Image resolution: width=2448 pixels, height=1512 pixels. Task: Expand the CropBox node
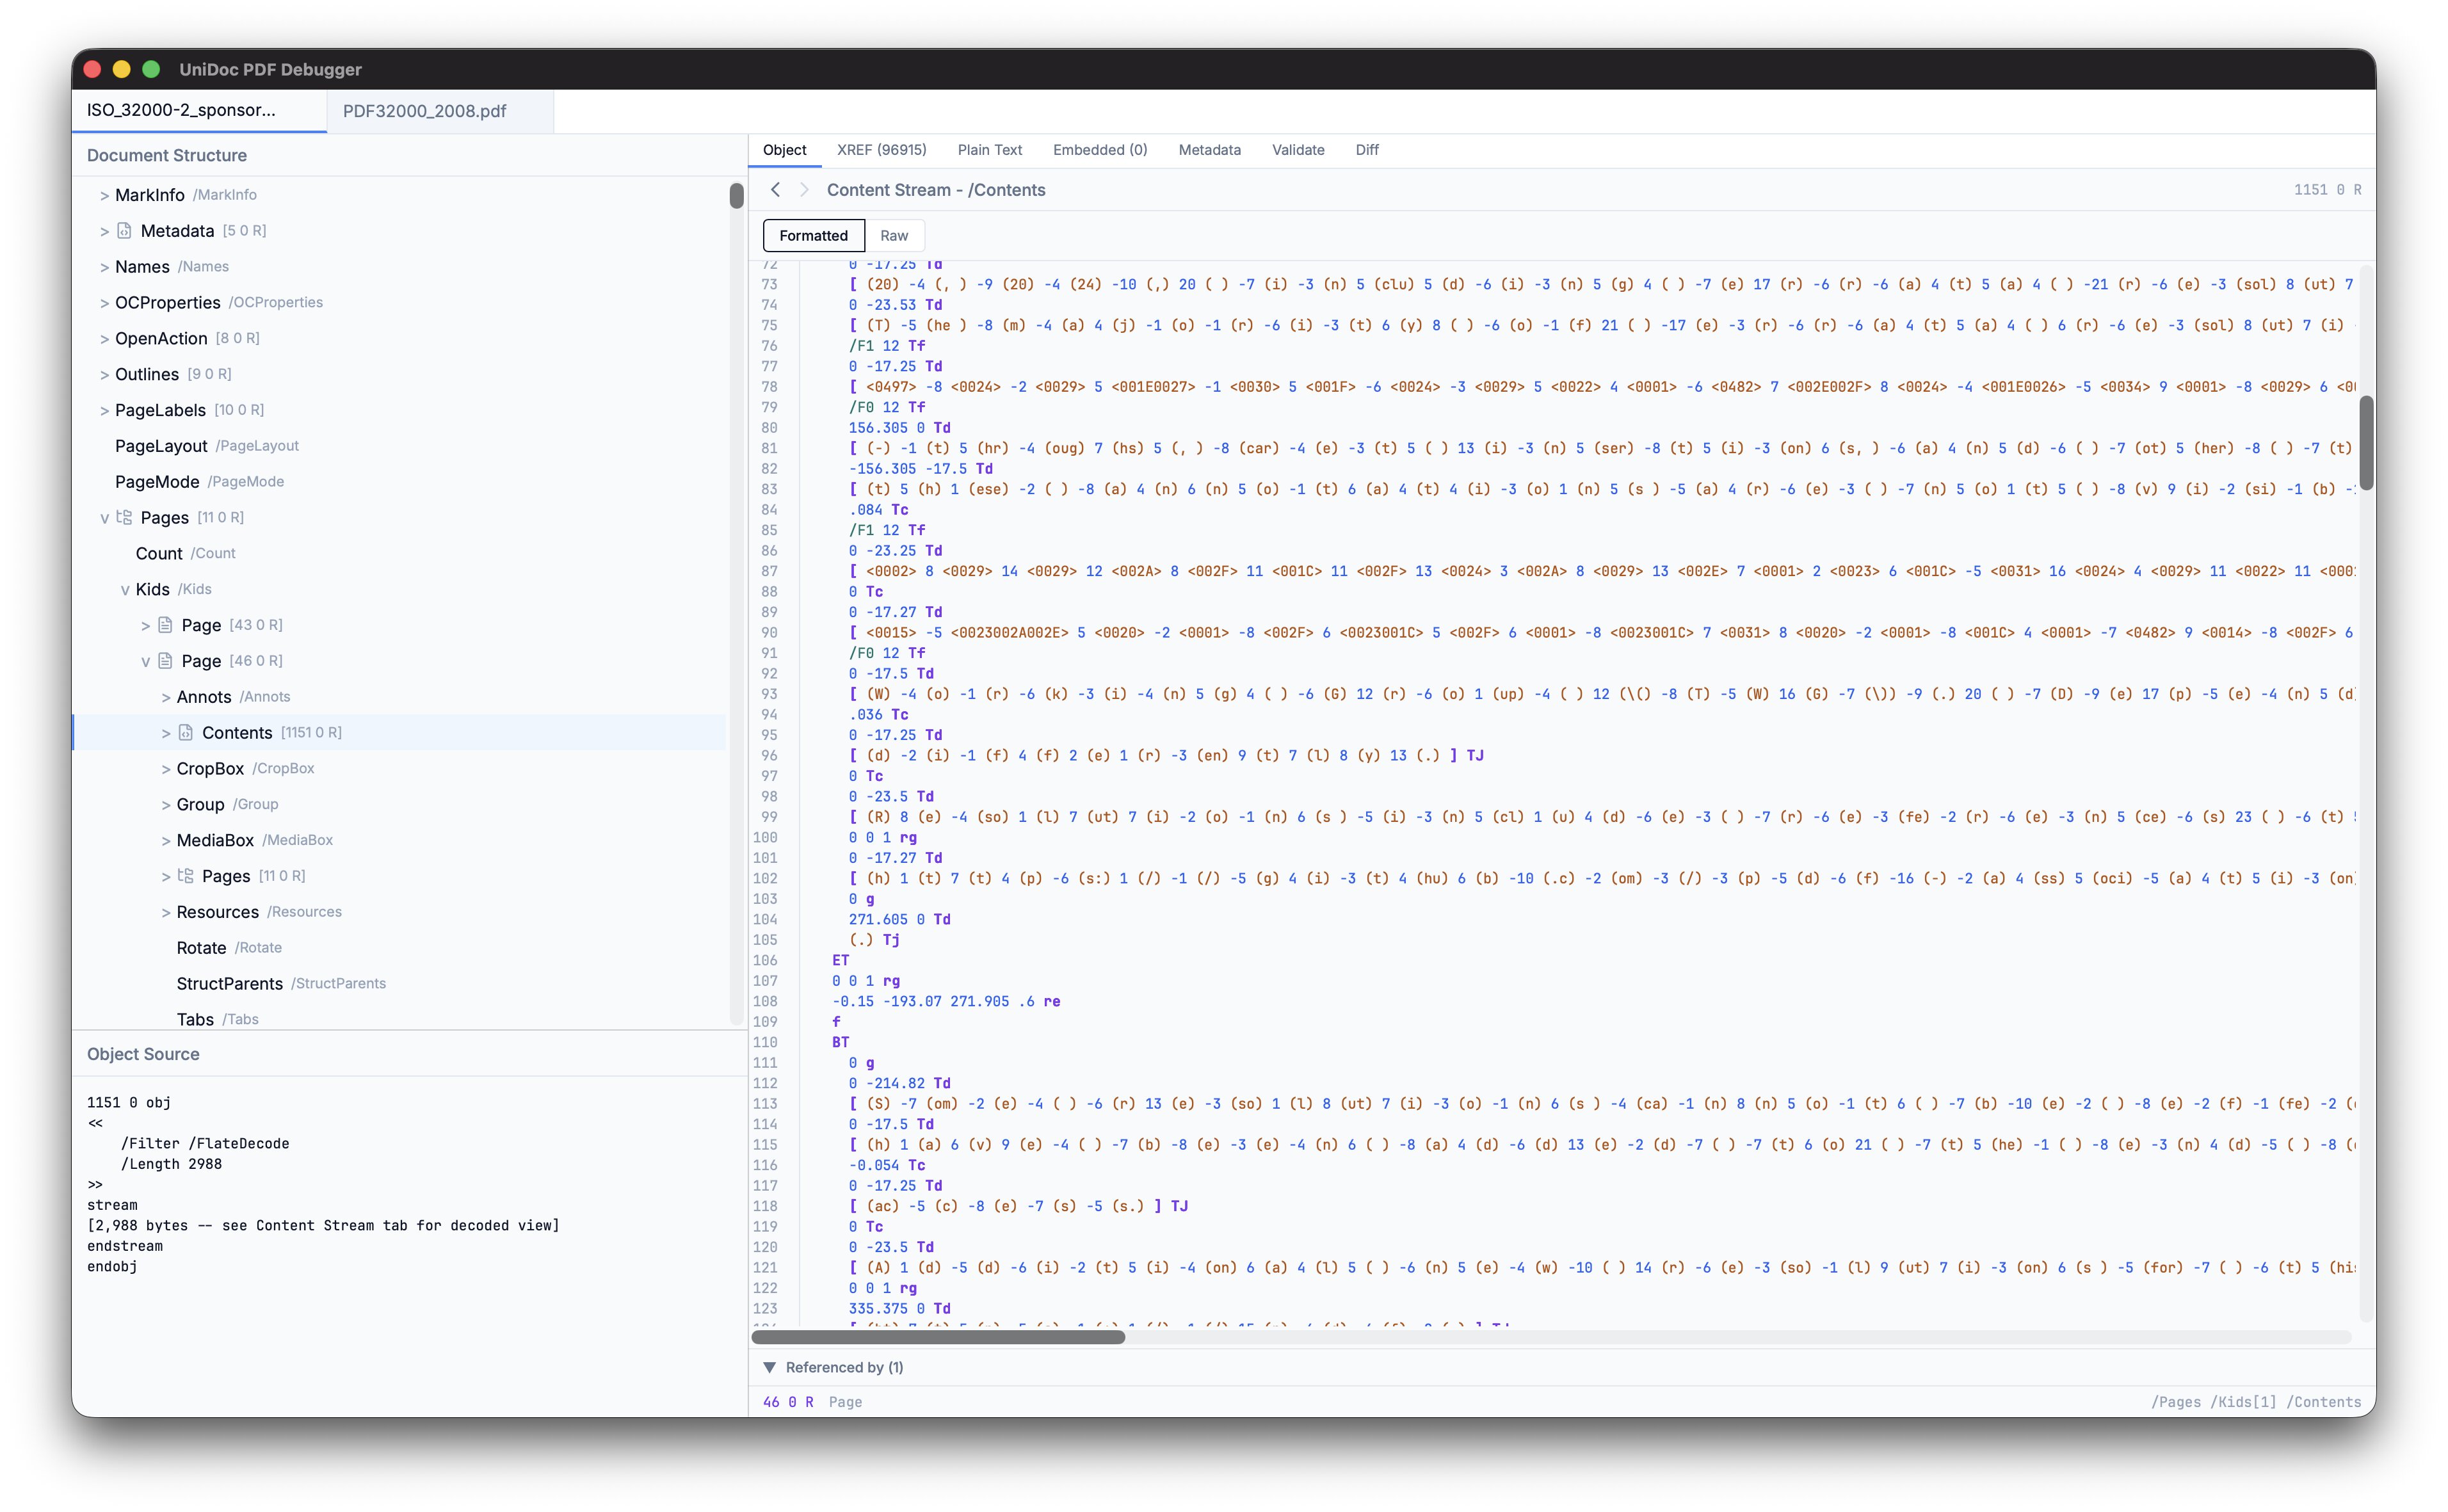(166, 769)
